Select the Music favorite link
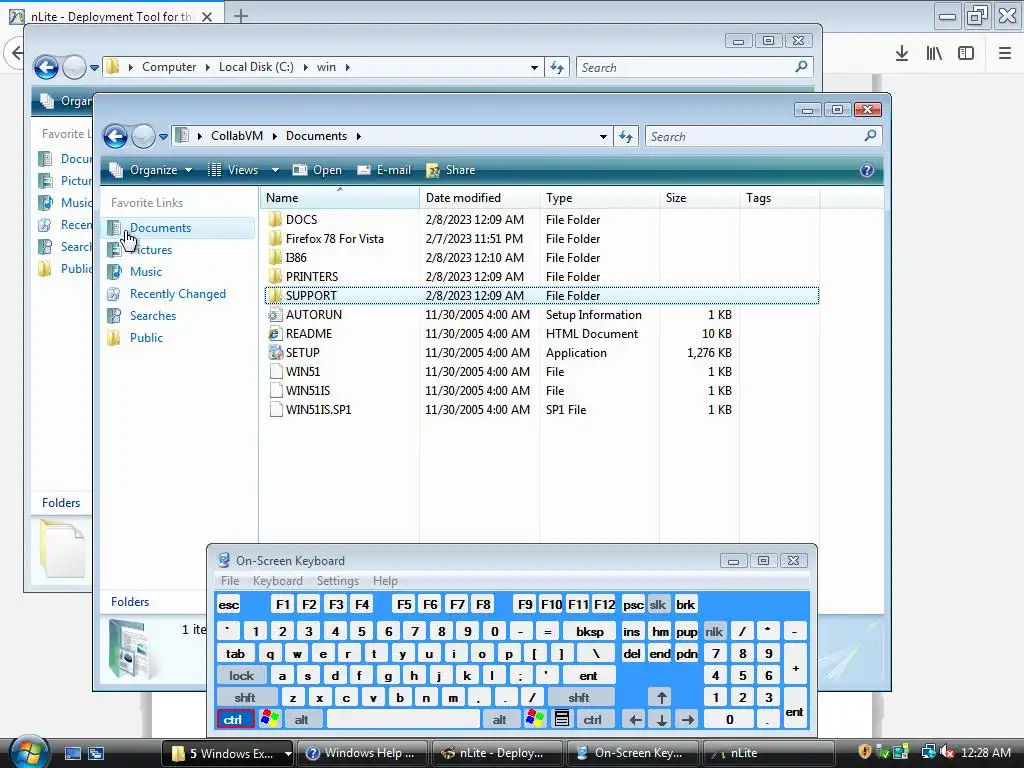This screenshot has width=1024, height=768. click(146, 272)
